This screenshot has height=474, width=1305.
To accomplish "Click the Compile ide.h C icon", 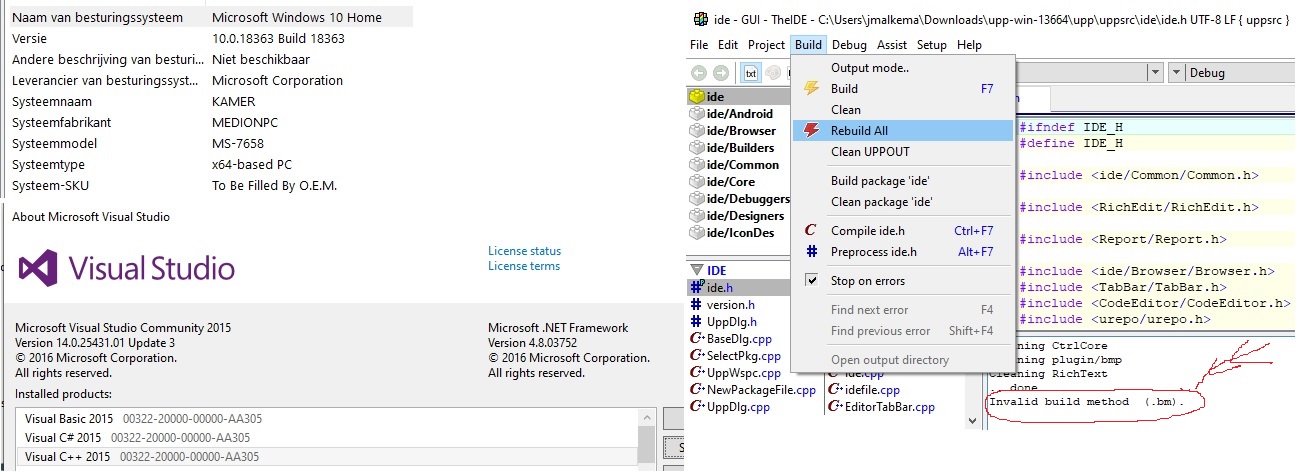I will click(811, 231).
